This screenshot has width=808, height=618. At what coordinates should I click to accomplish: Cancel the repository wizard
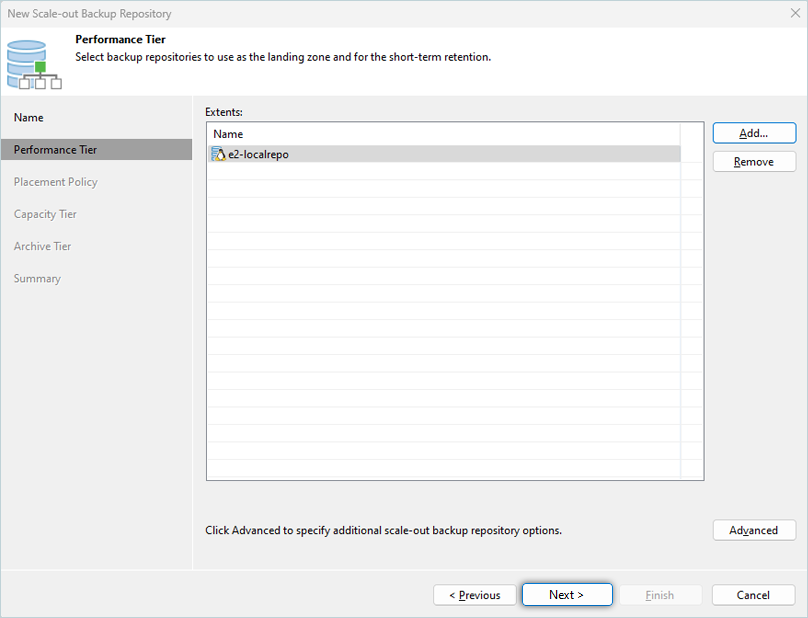753,595
